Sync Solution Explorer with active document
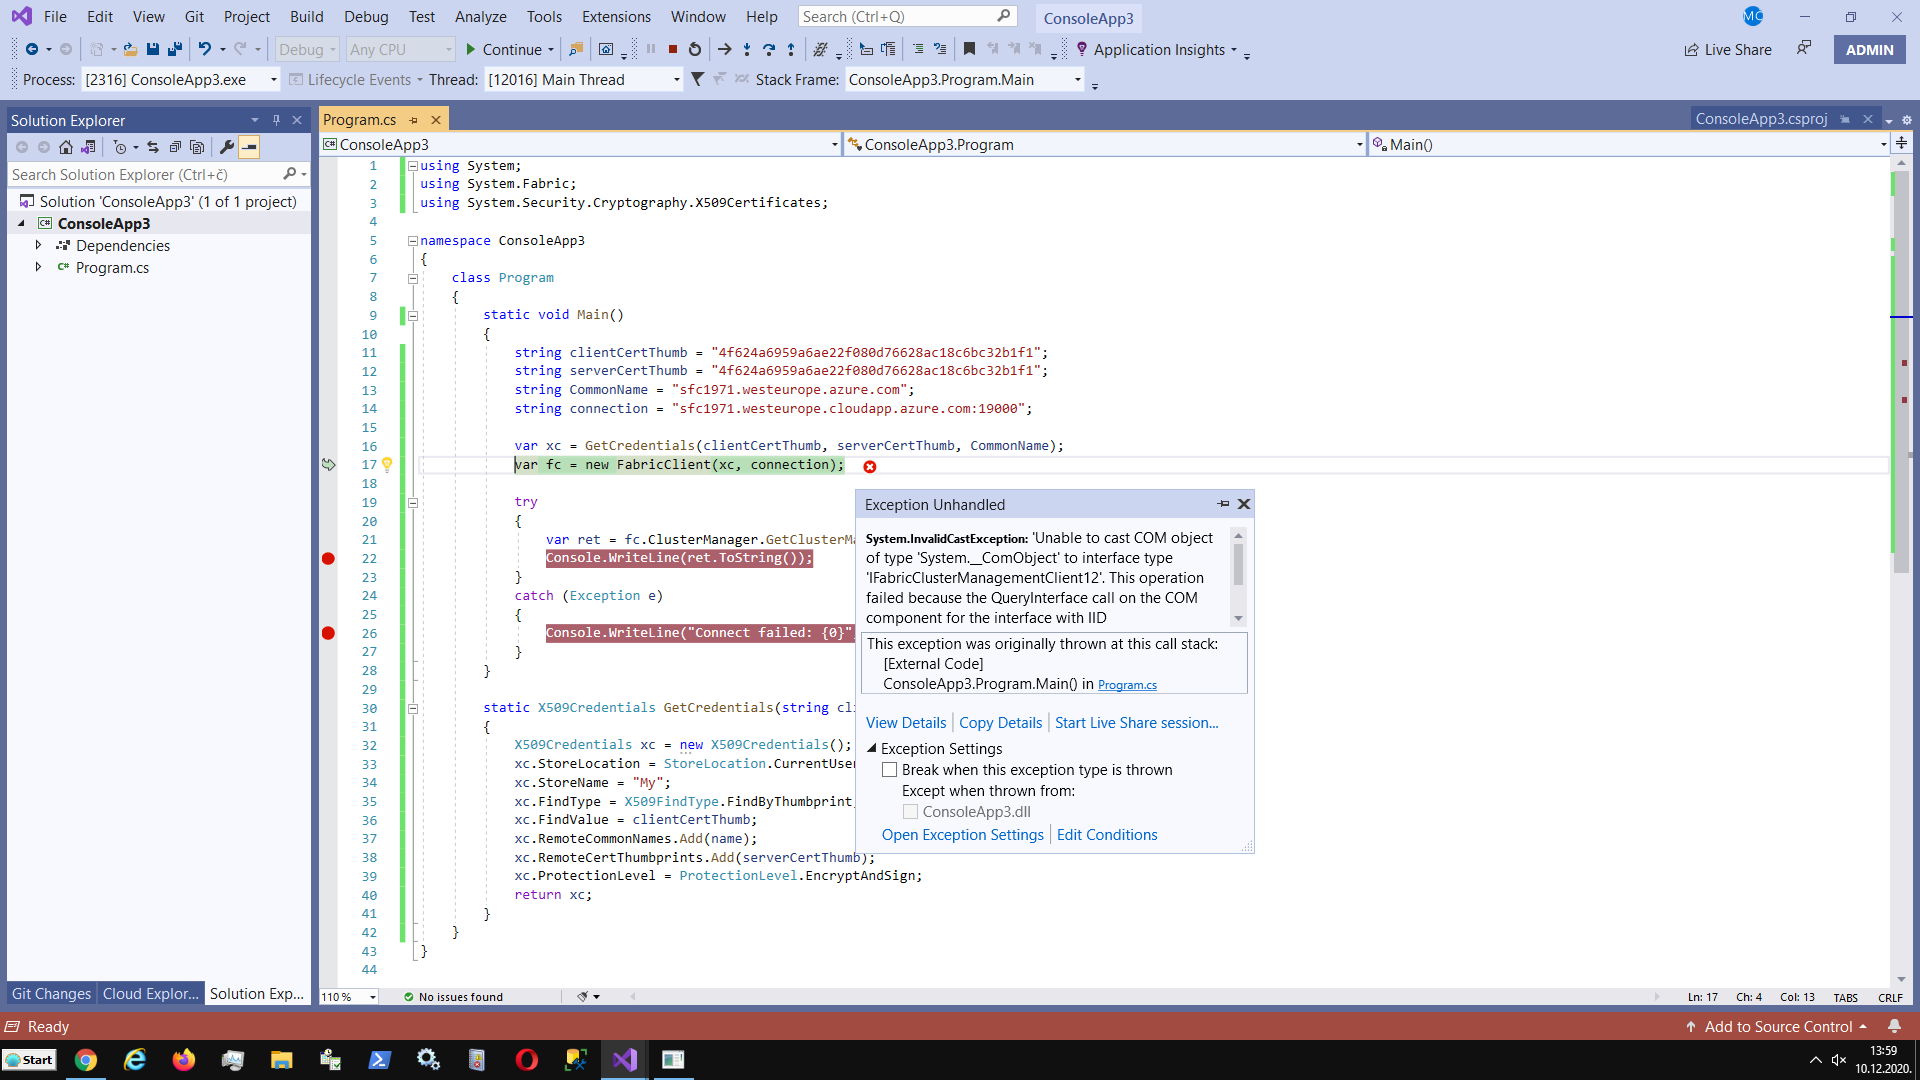1920x1080 pixels. 153,146
